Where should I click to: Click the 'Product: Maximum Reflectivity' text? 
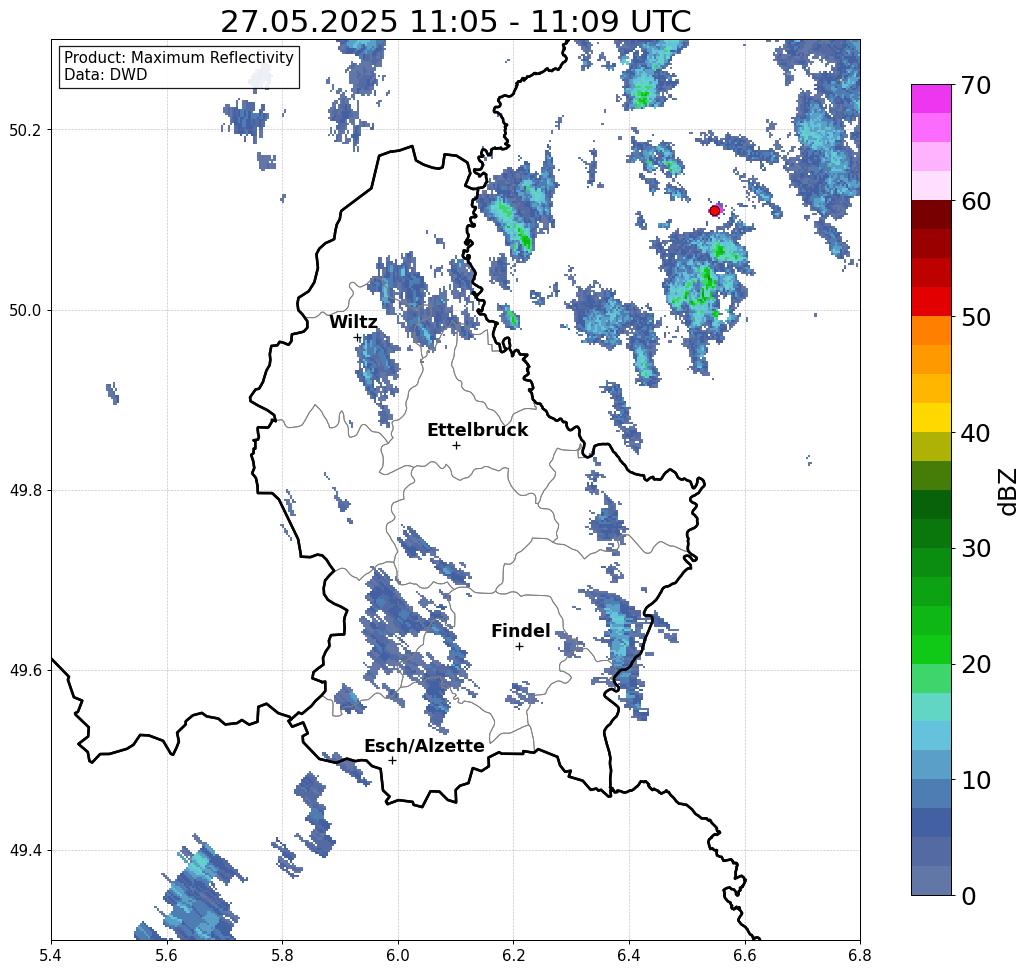[178, 58]
